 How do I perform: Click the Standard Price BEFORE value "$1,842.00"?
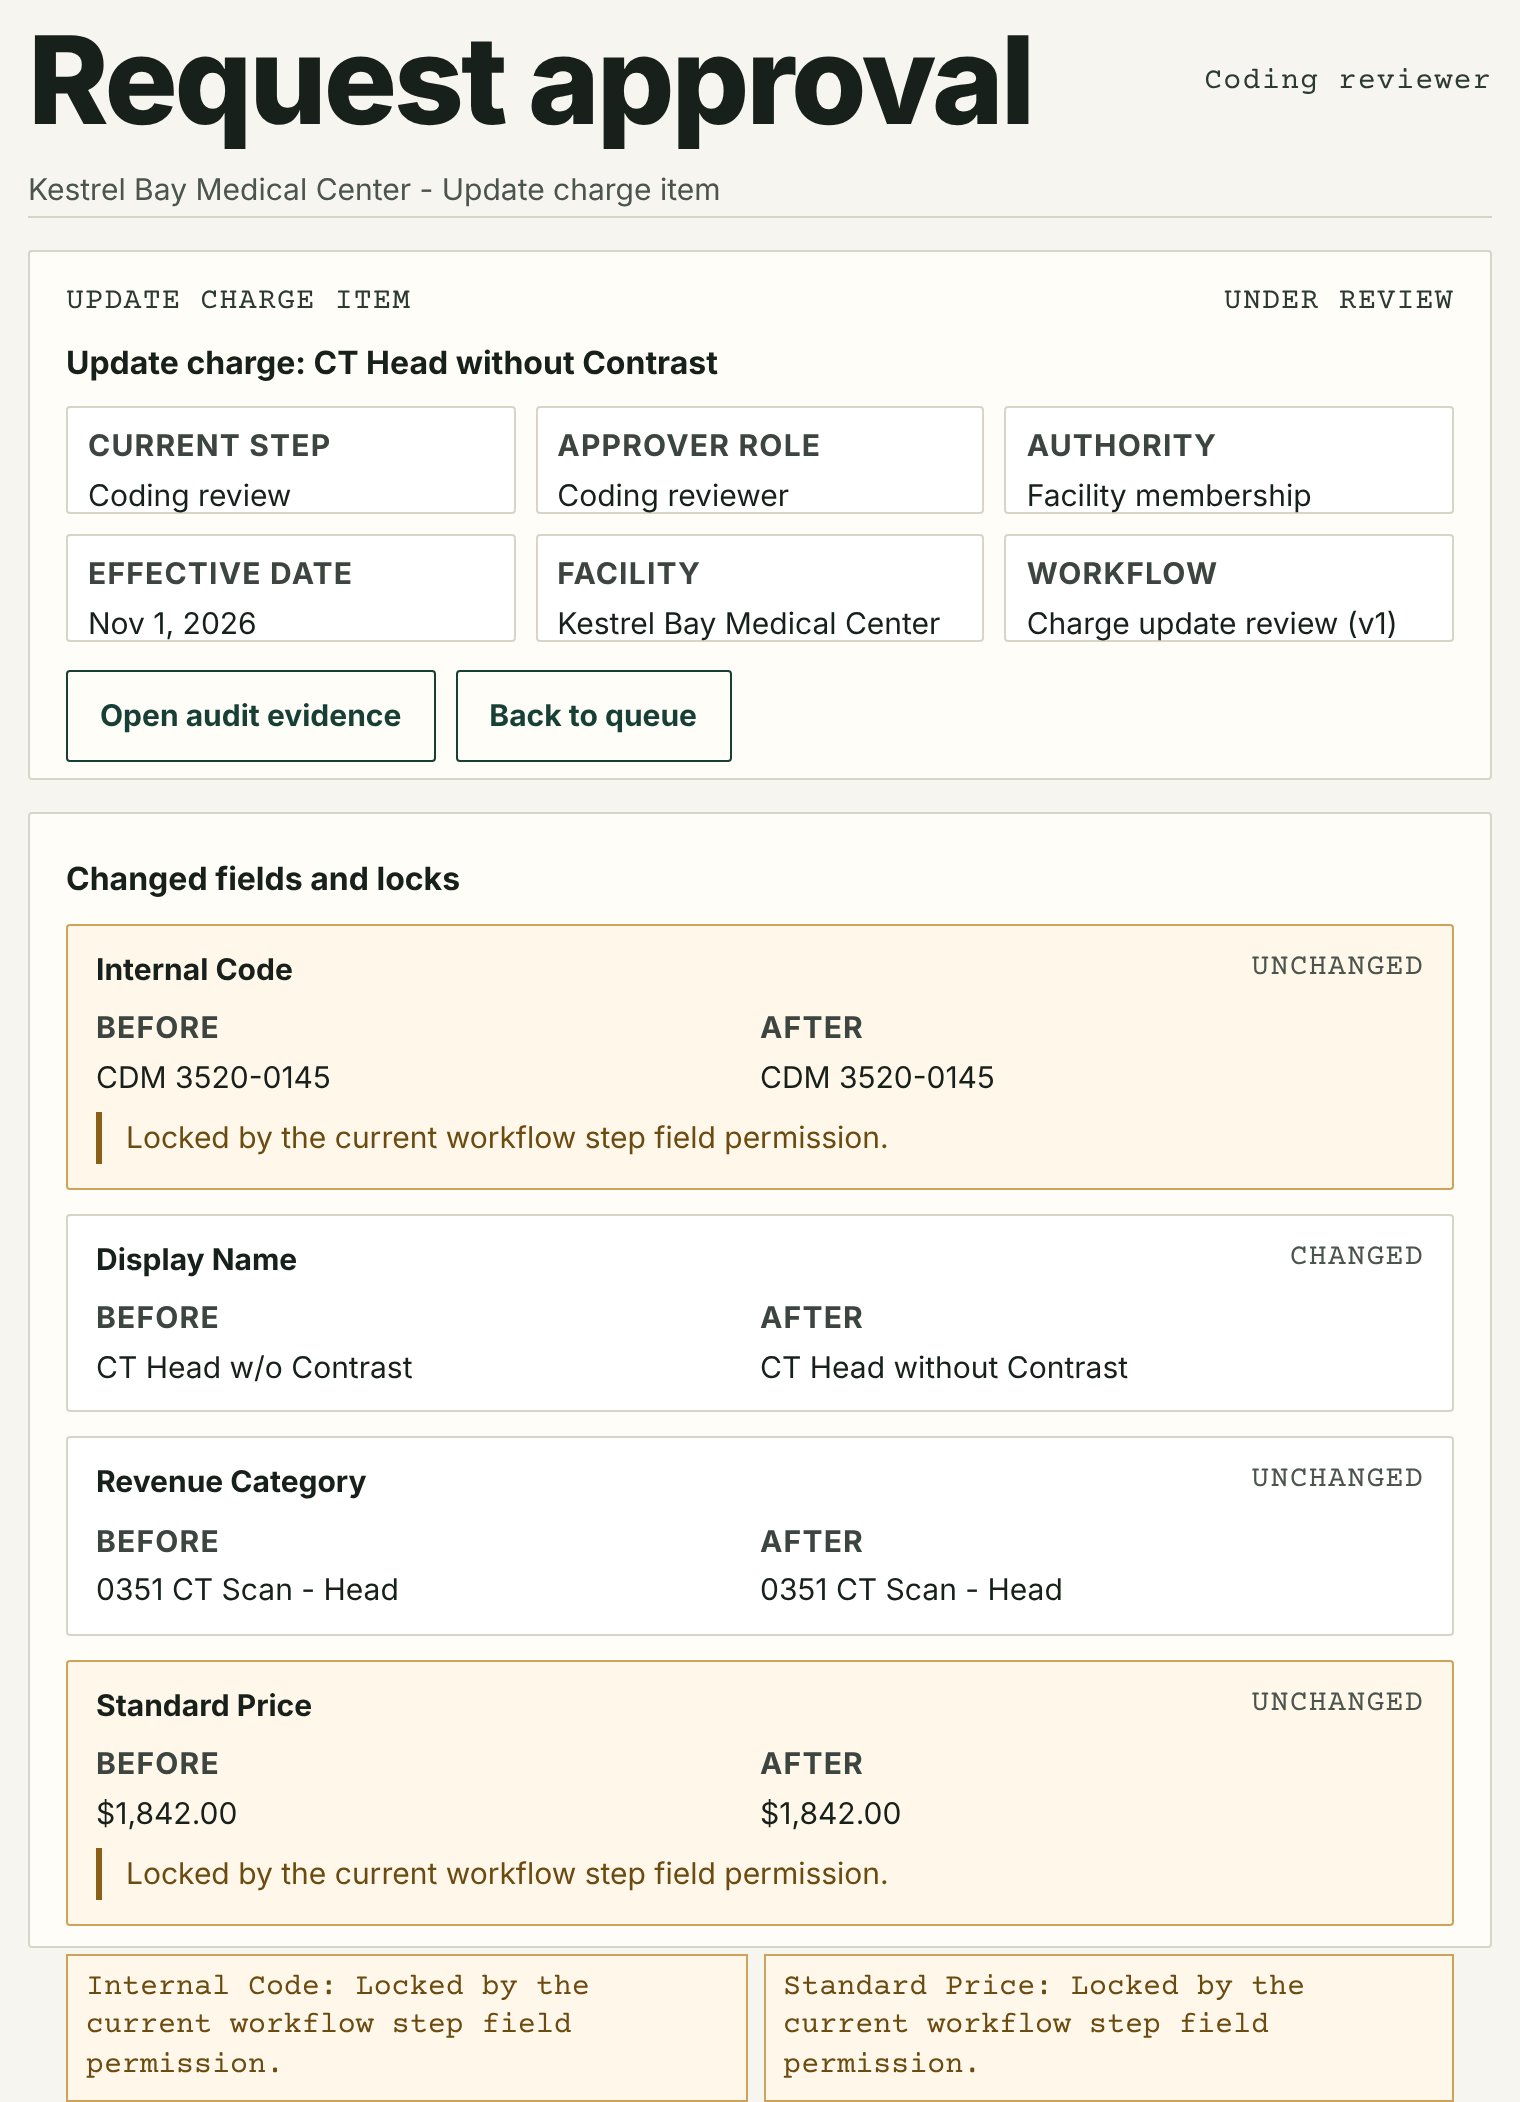(x=166, y=1814)
